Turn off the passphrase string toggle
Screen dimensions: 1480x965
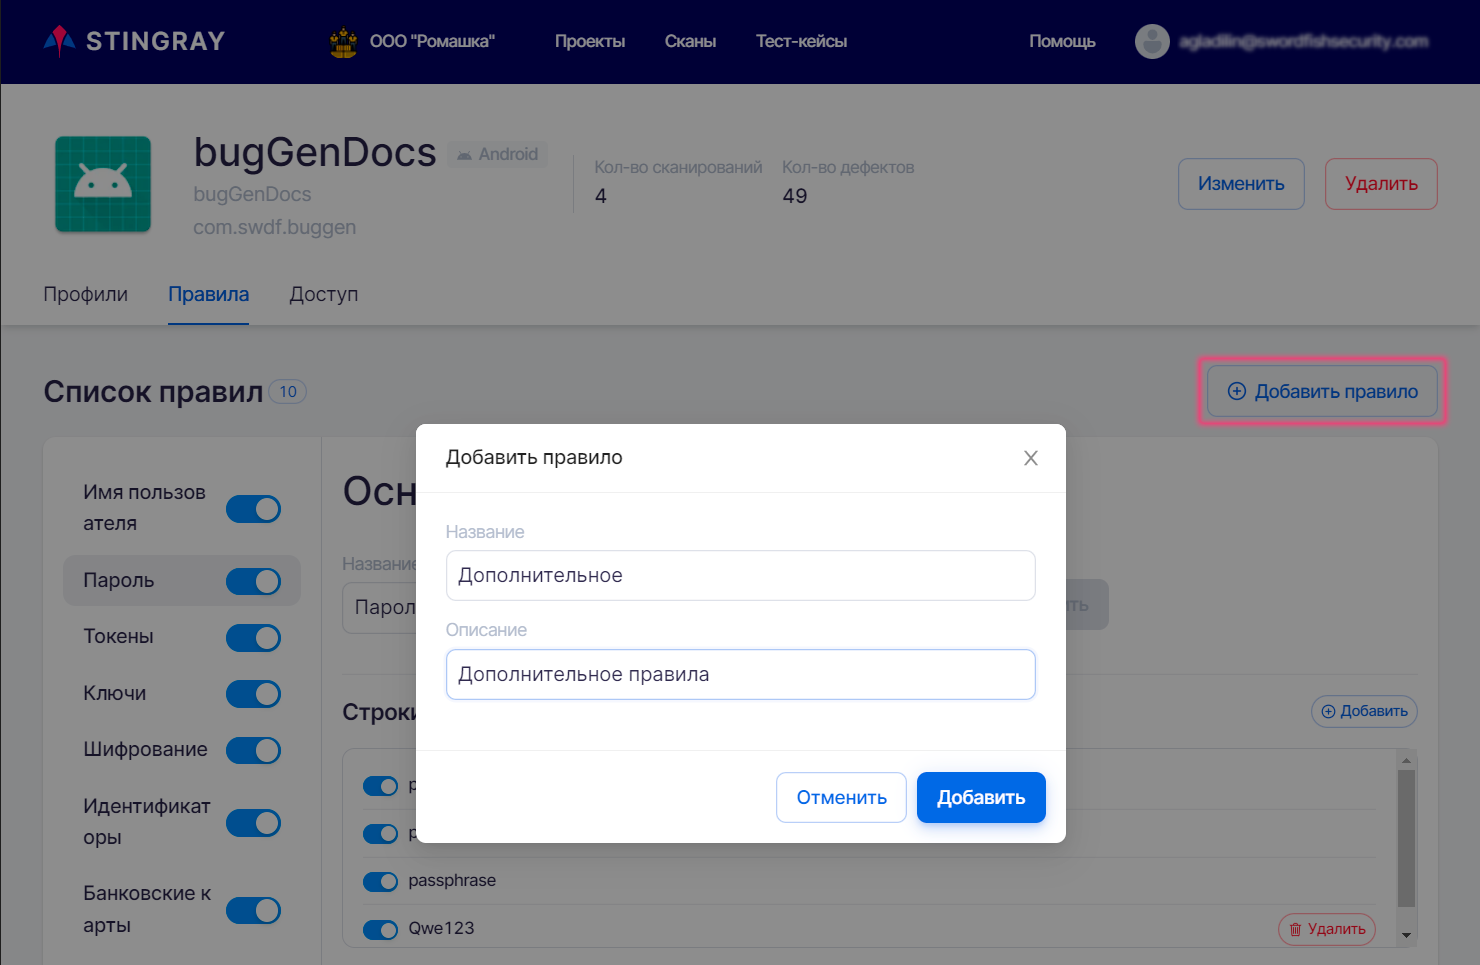380,881
